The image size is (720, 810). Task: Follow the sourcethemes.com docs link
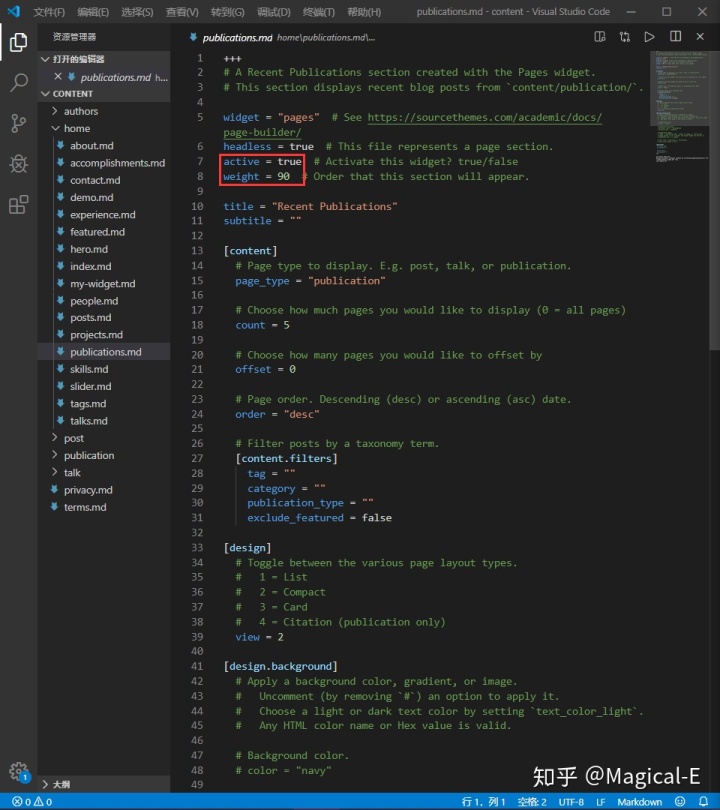pyautogui.click(x=484, y=117)
